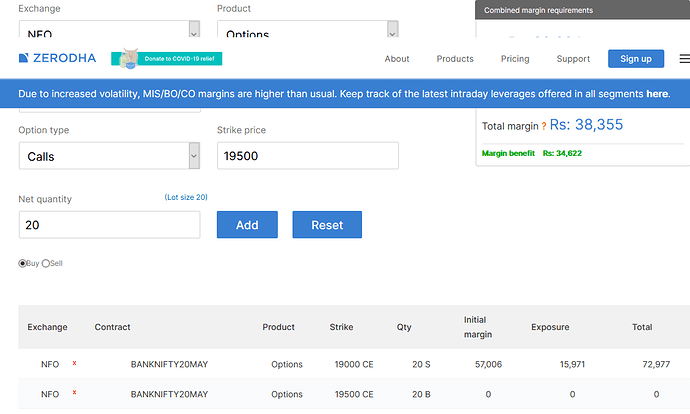This screenshot has height=414, width=690.
Task: Expand the Exchange dropdown showing NFO
Action: (x=109, y=29)
